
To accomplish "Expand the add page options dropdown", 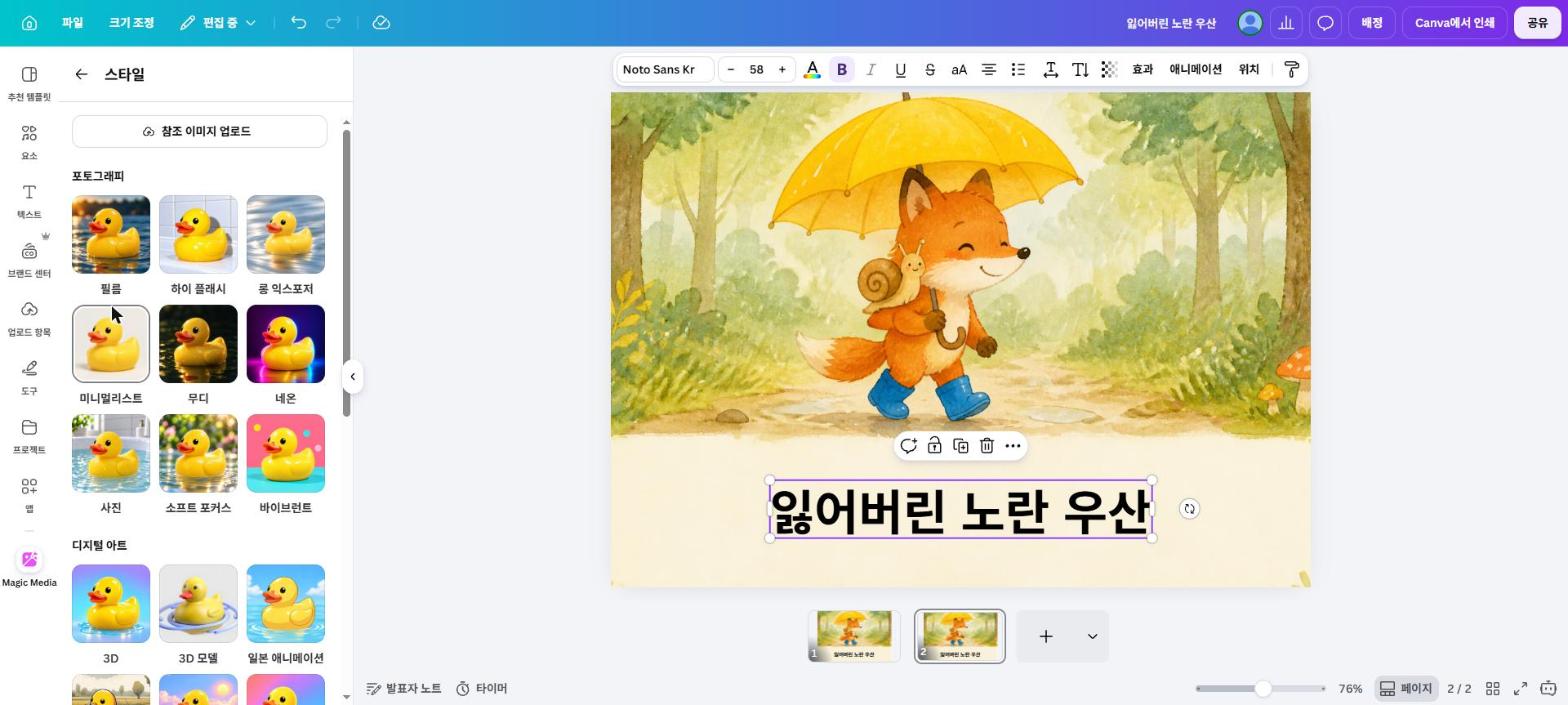I will [1092, 636].
